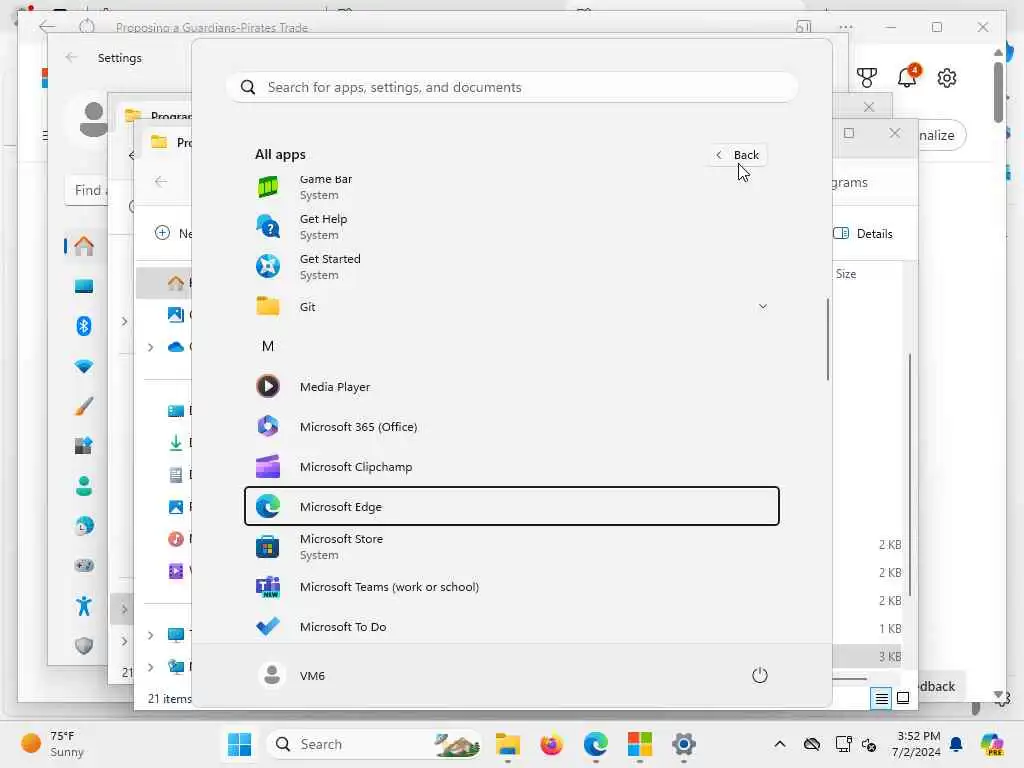Viewport: 1024px width, 768px height.
Task: Open Bluetooth & devices in Settings
Action: [84, 325]
